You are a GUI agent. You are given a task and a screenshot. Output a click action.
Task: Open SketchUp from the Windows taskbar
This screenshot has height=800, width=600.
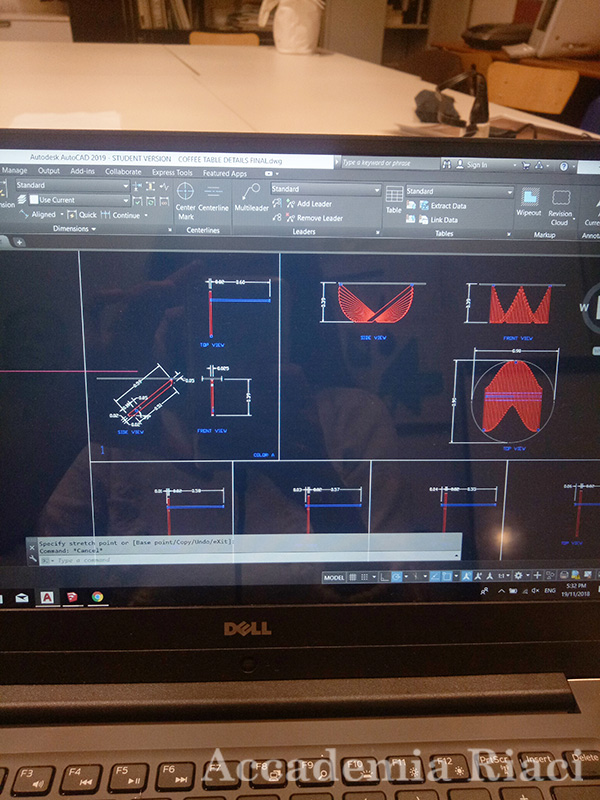[x=72, y=597]
